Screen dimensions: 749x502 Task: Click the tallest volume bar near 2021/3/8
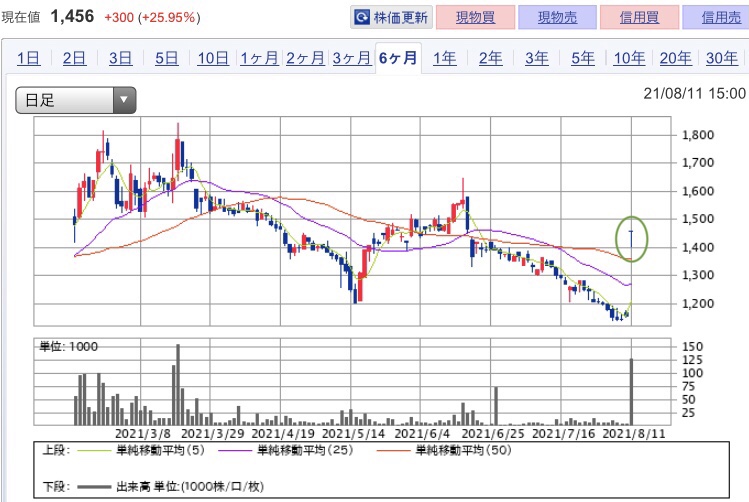pos(178,385)
